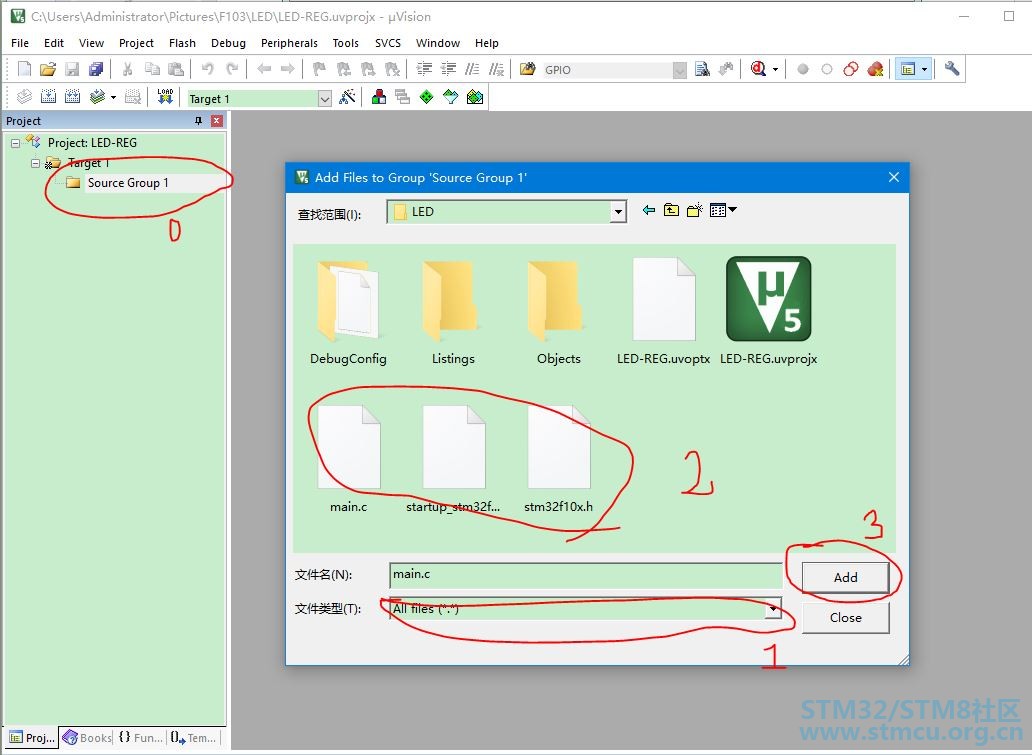Screen dimensions: 1032x755
Task: Click the Save All toolbar icon
Action: [x=96, y=68]
